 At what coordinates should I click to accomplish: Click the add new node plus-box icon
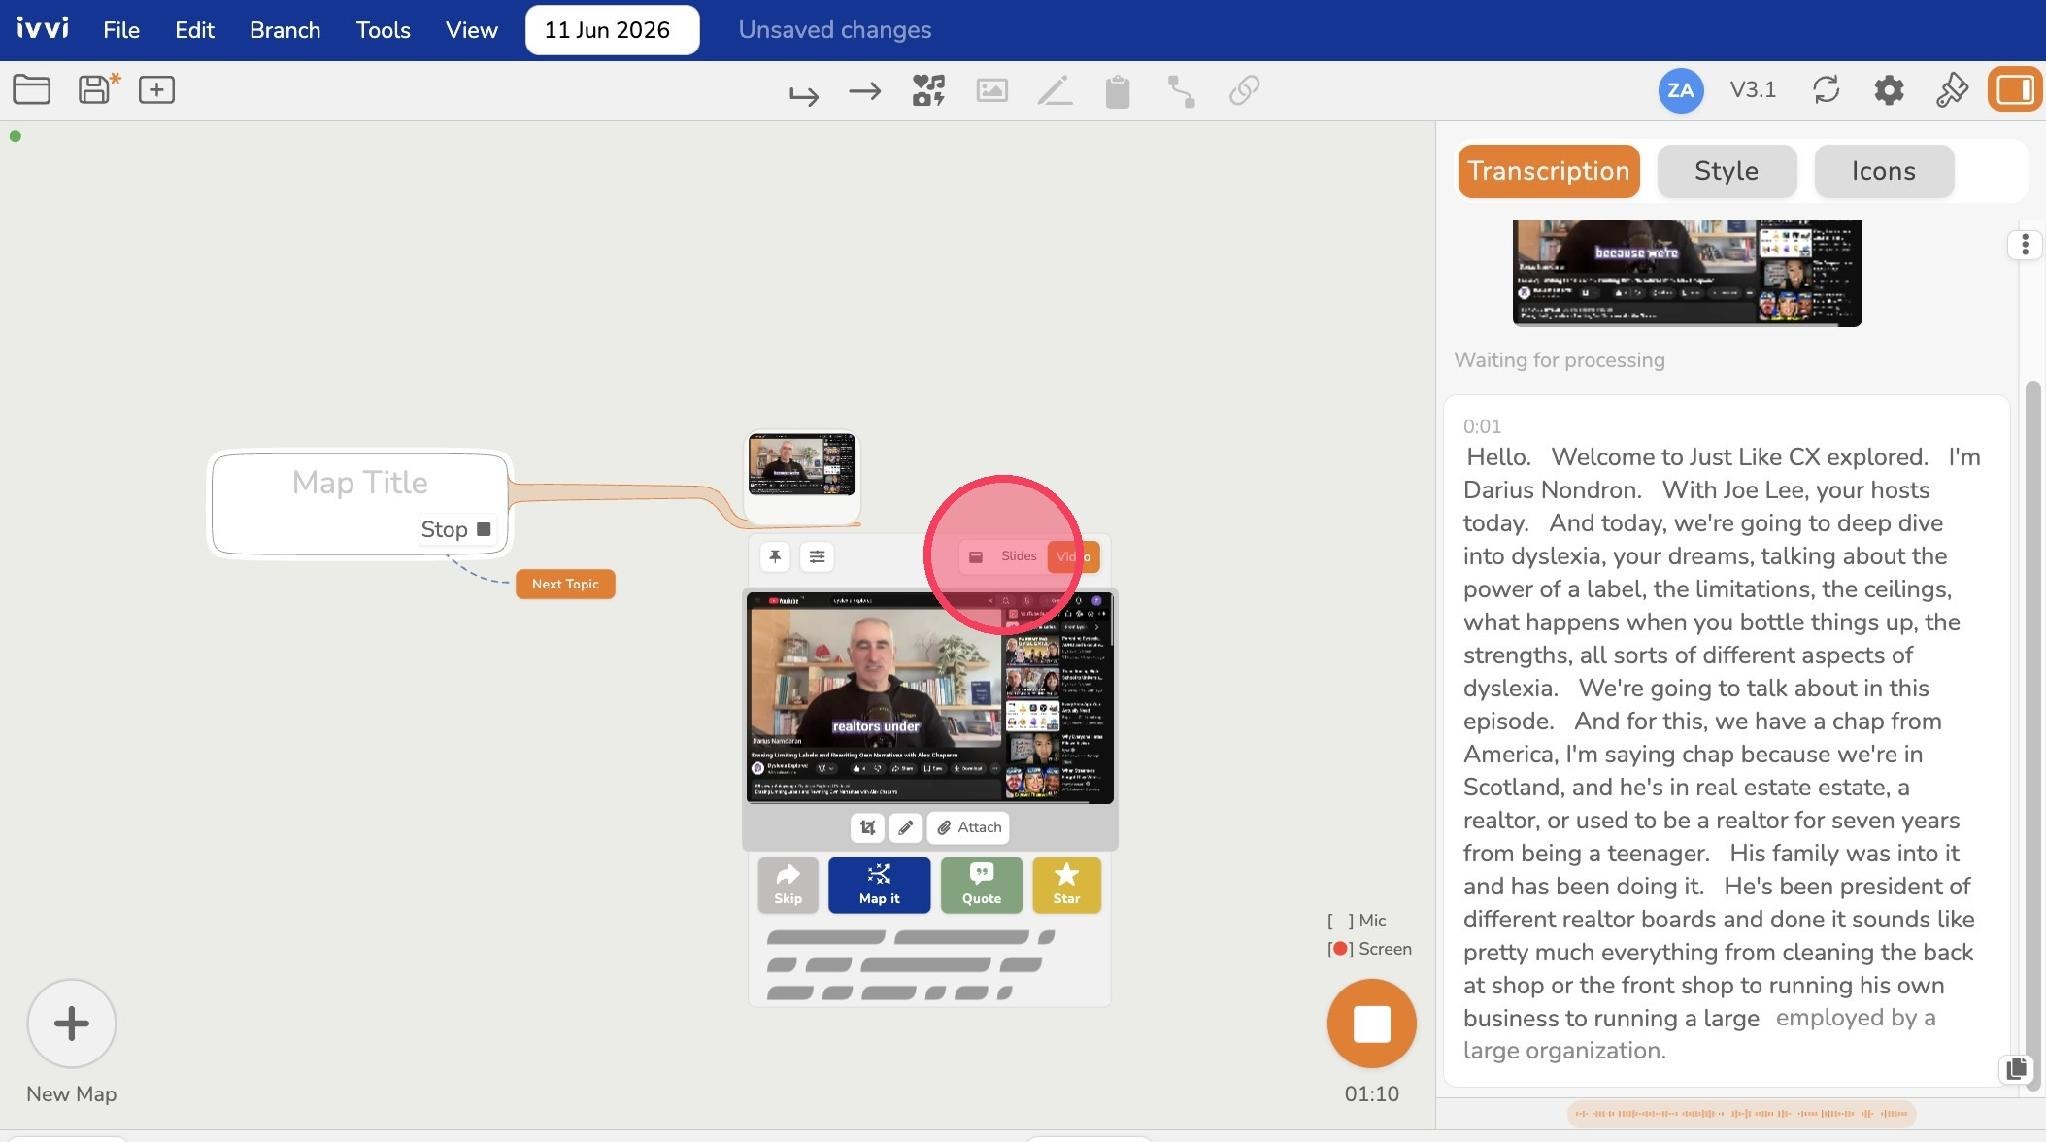point(157,90)
